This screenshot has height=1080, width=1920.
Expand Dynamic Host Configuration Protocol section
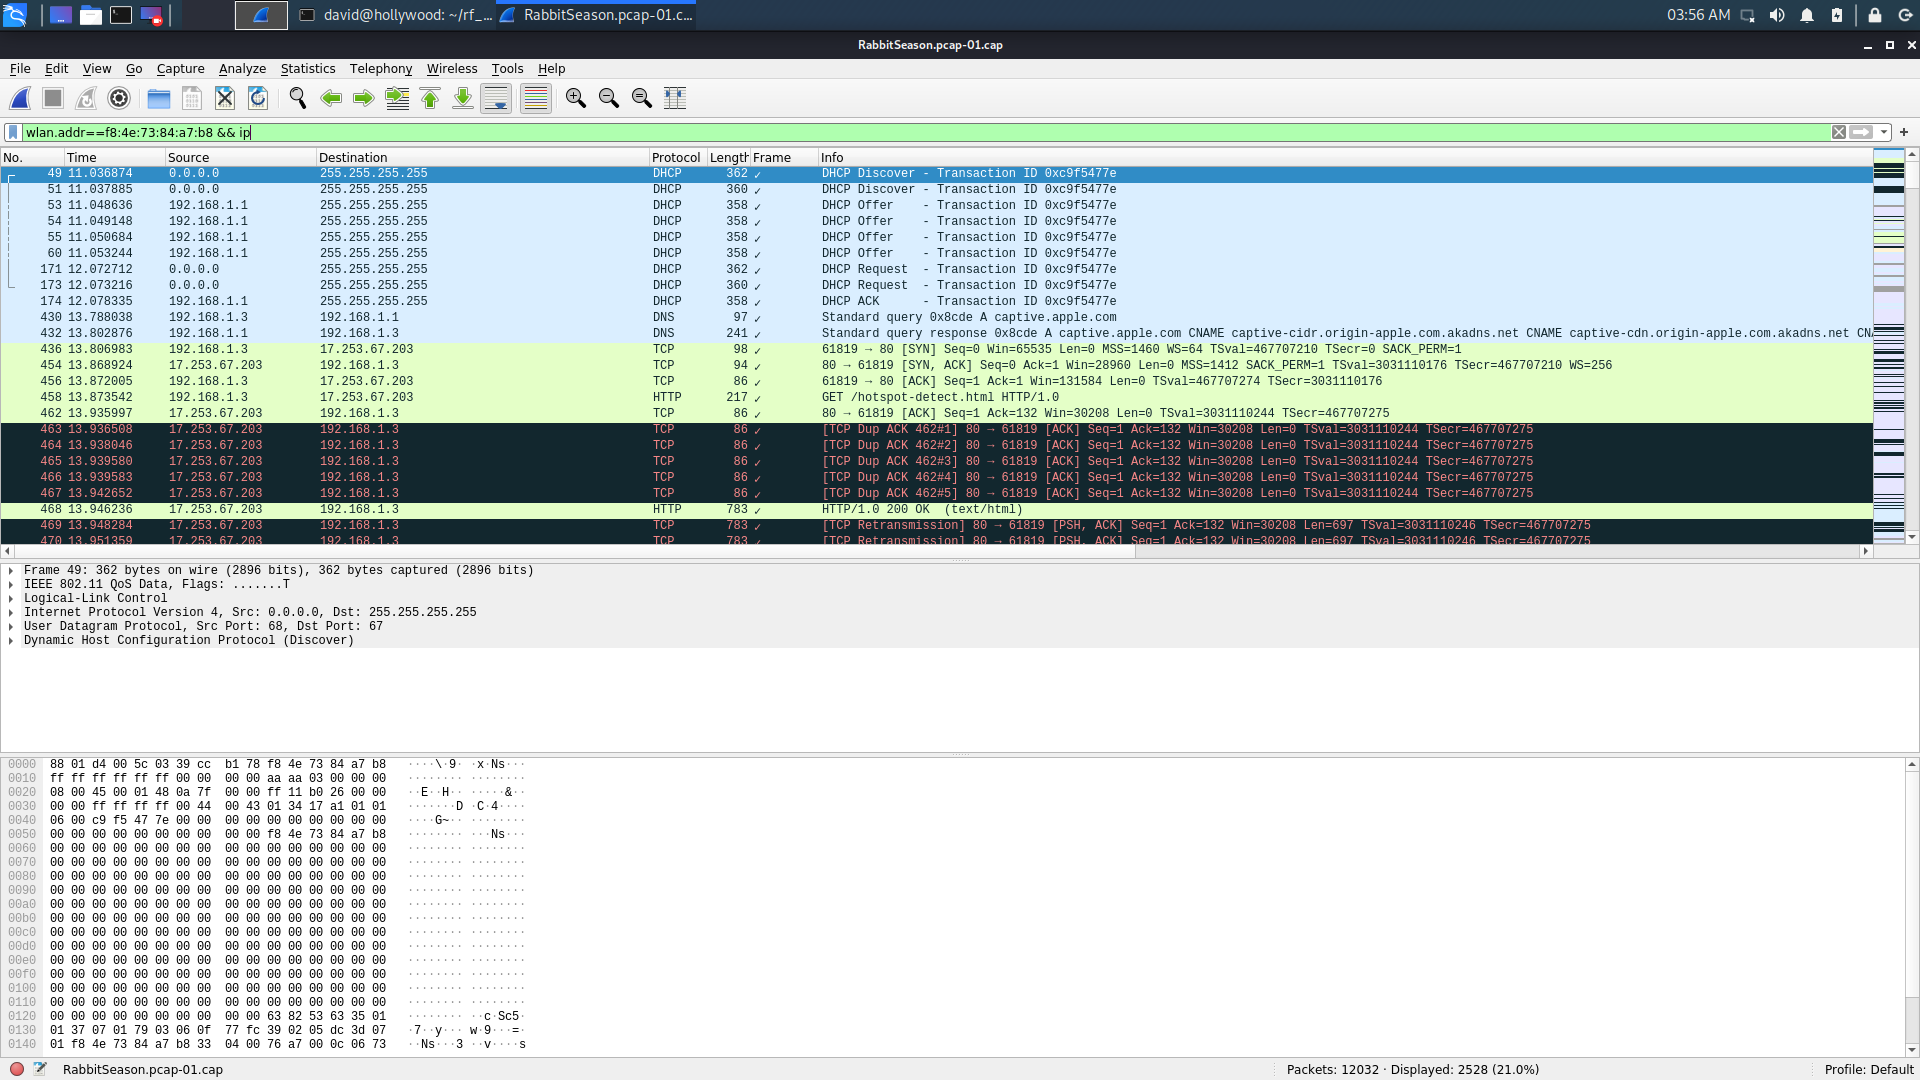(11, 640)
